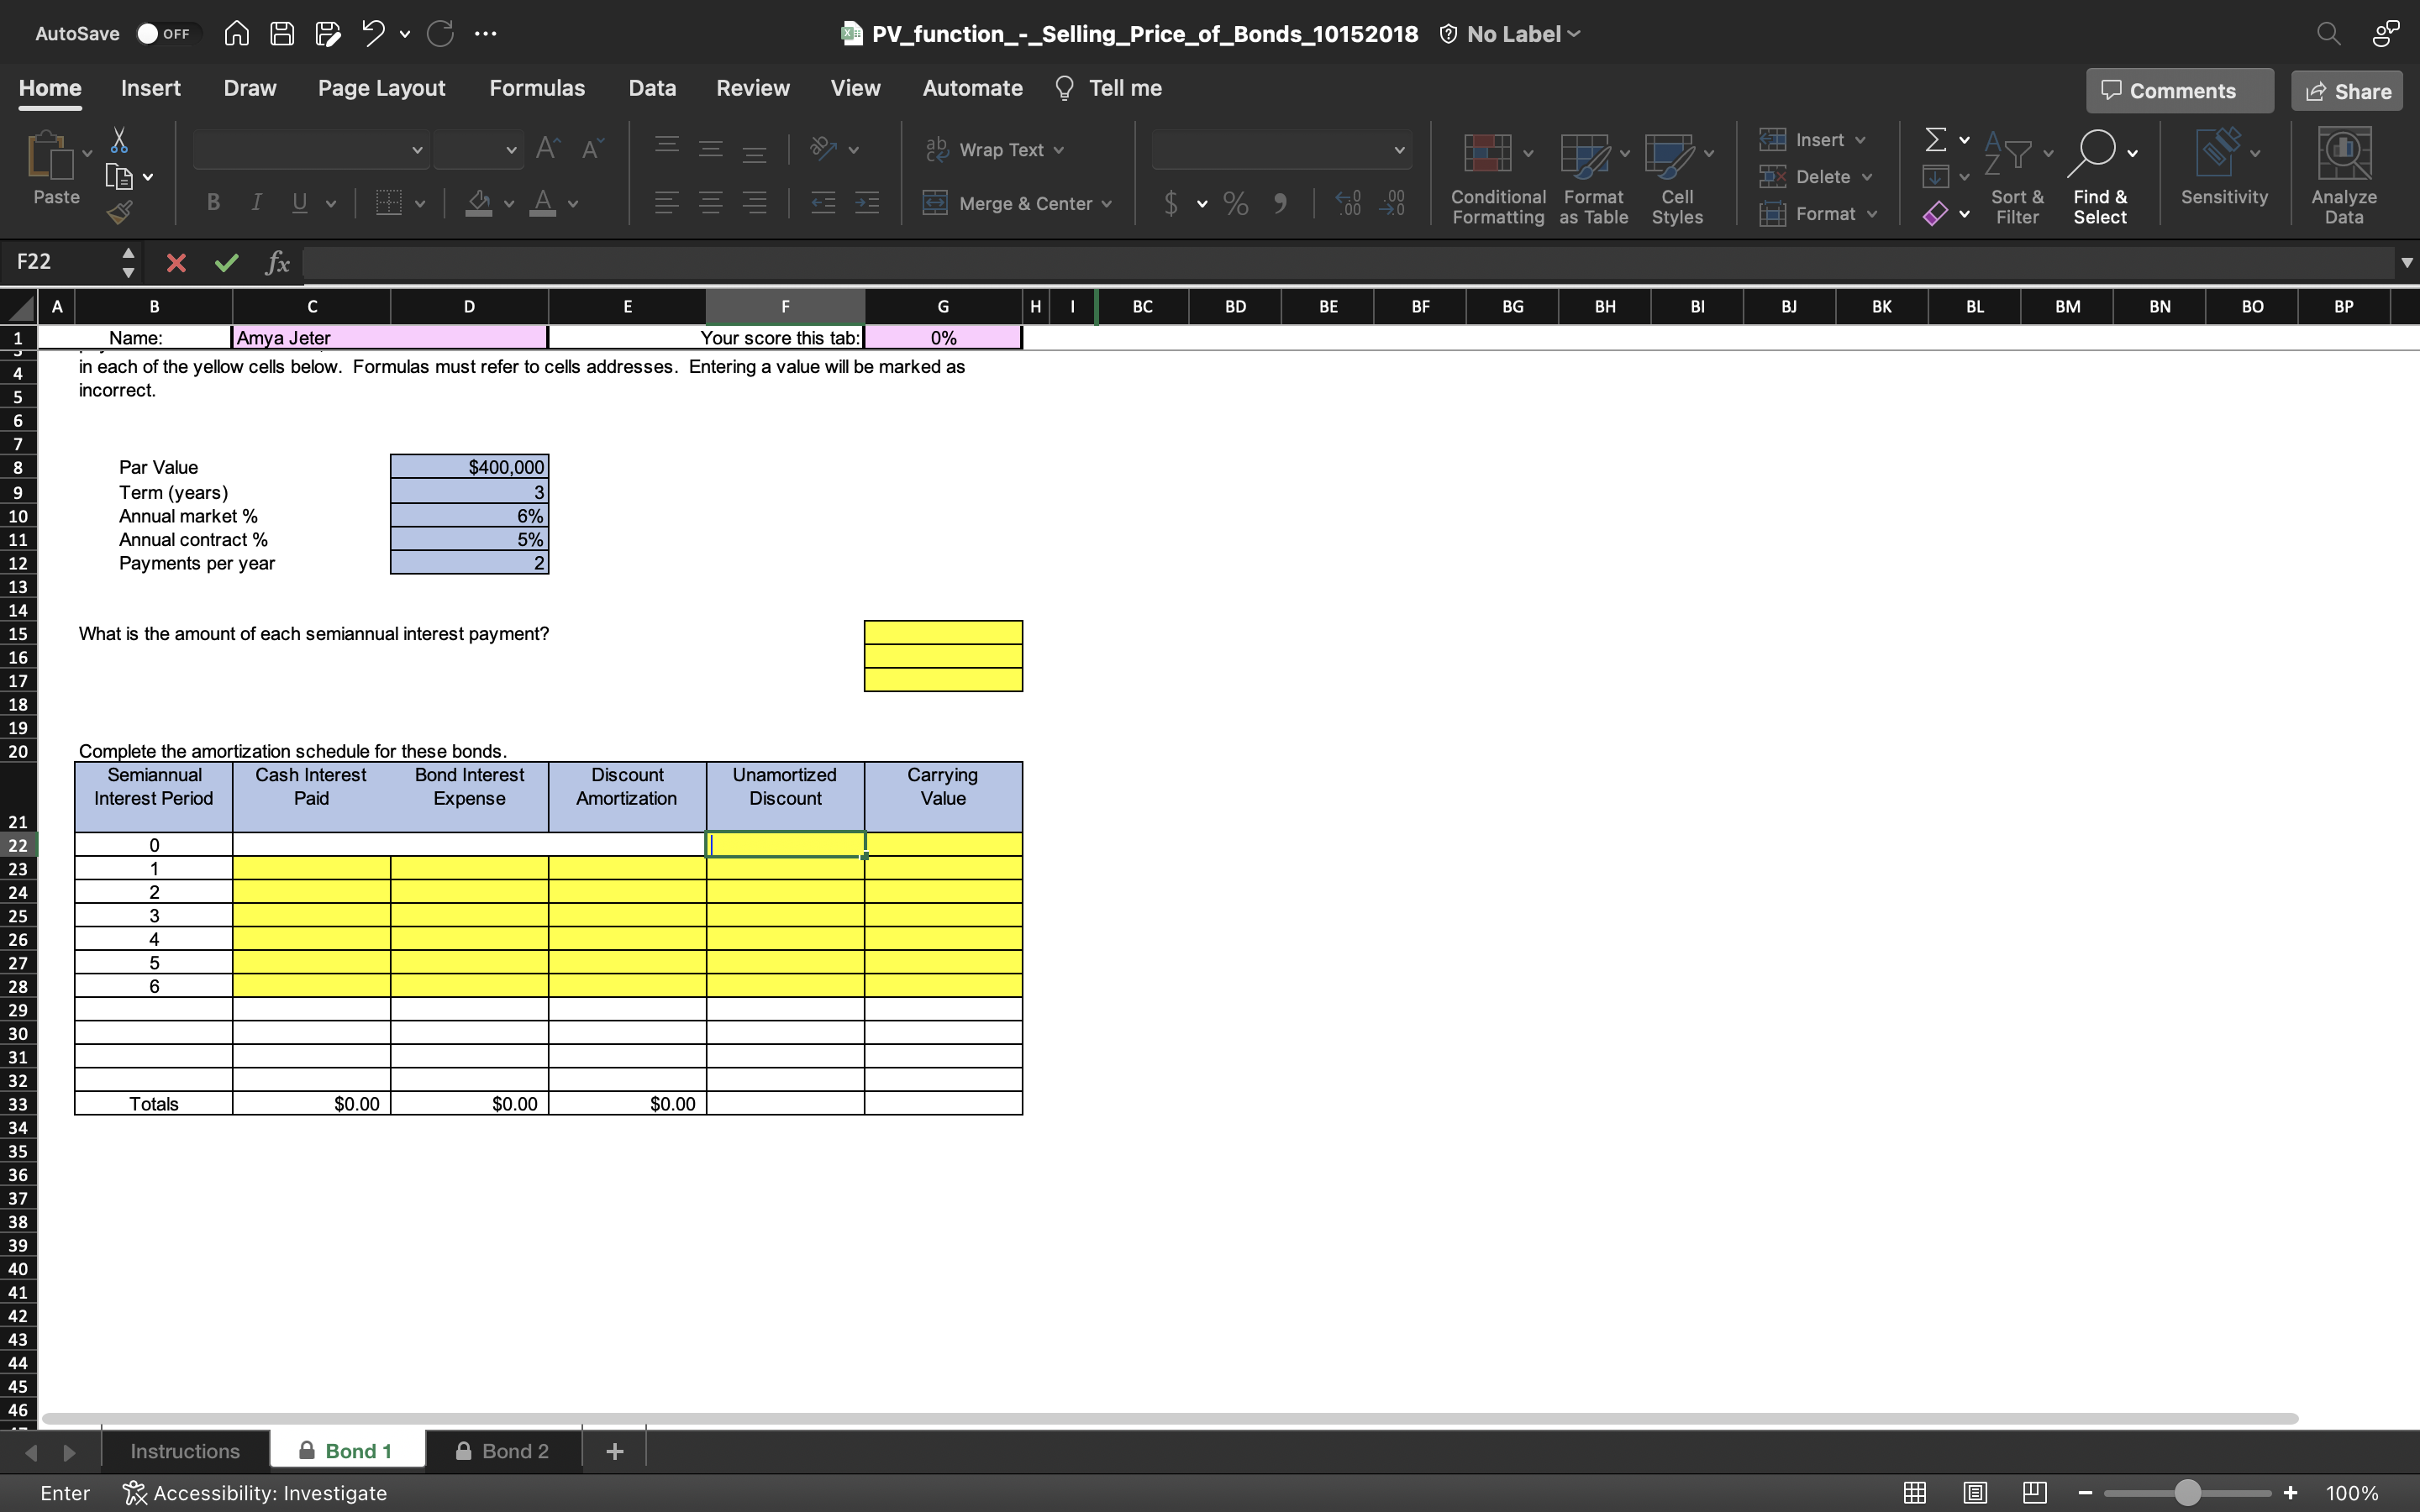Open the Comments panel
The width and height of the screenshot is (2420, 1512).
2178,90
